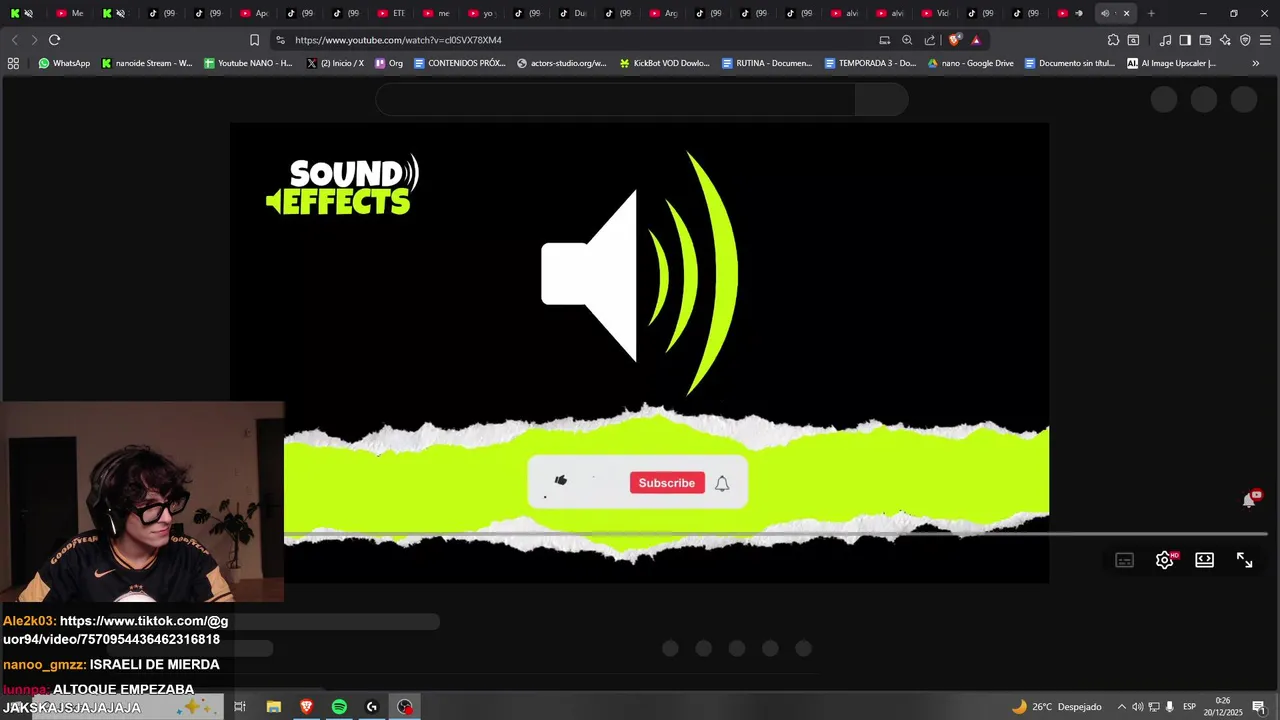The width and height of the screenshot is (1280, 720).
Task: Toggle video subtitles captions button
Action: [x=1124, y=560]
